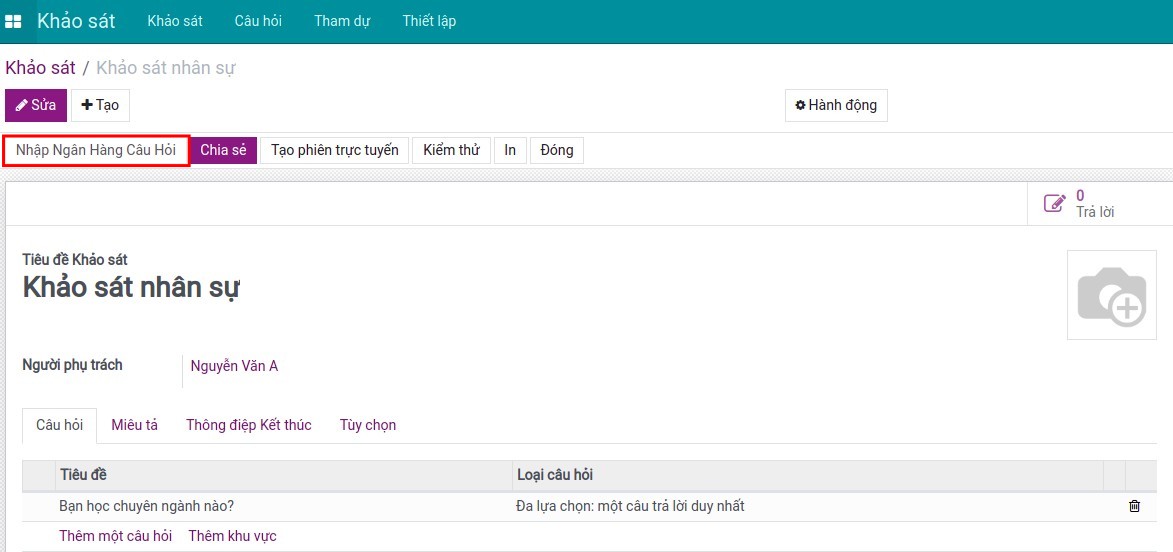Open the Trả lời answers stat button
Viewport: 1173px width, 552px height.
1080,204
